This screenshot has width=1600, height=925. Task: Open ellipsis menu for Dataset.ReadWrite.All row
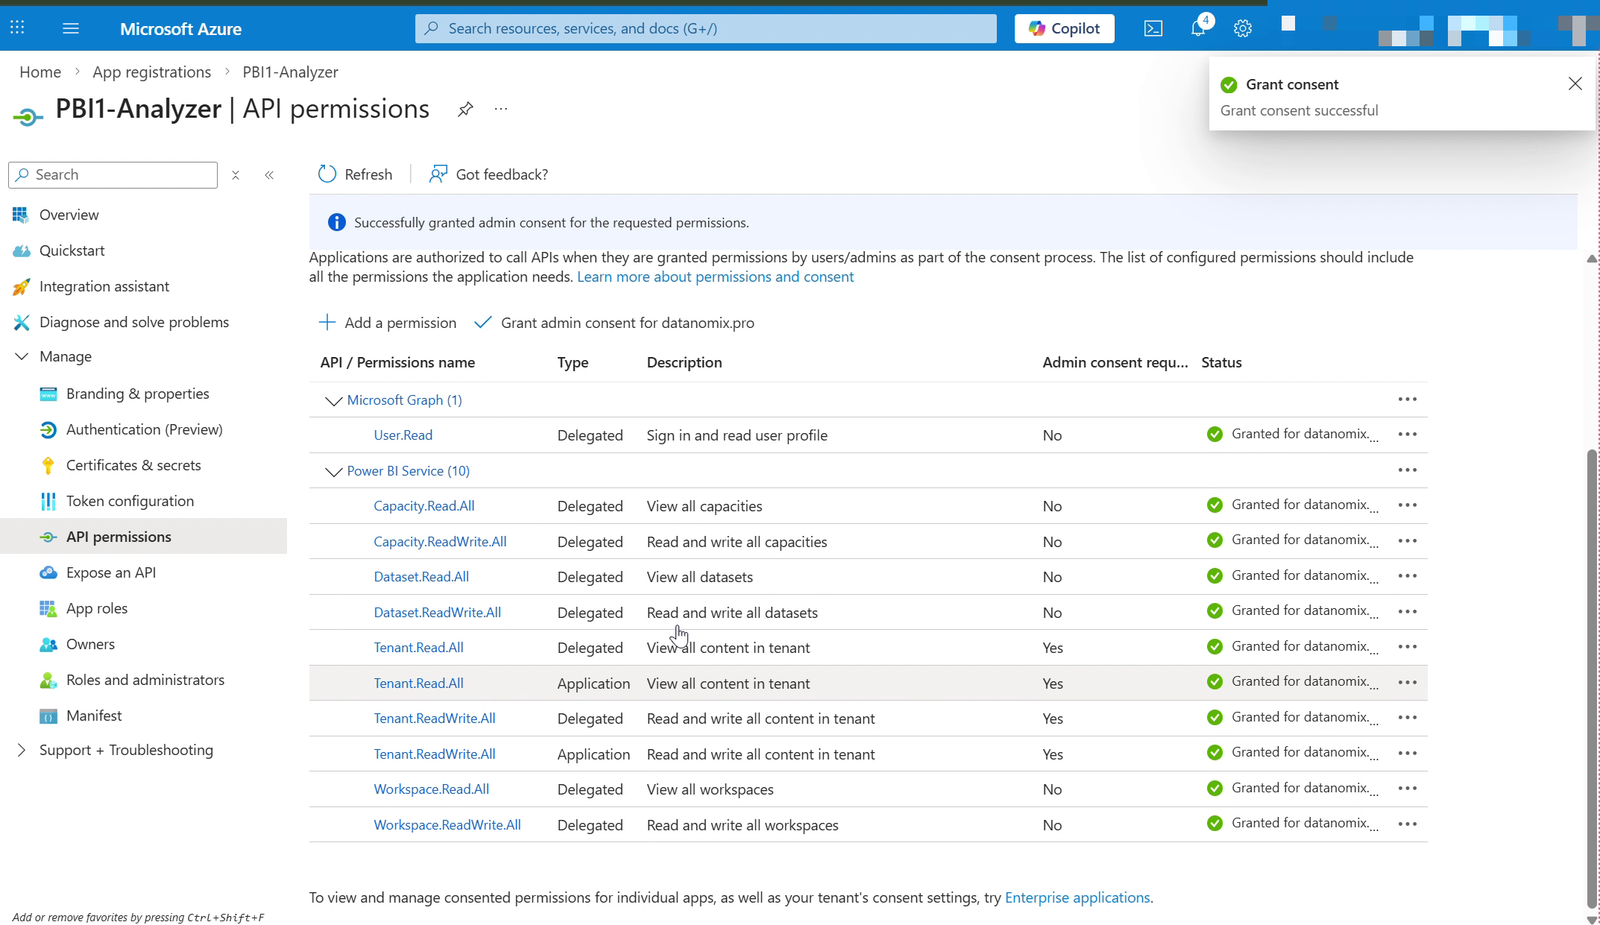tap(1407, 611)
